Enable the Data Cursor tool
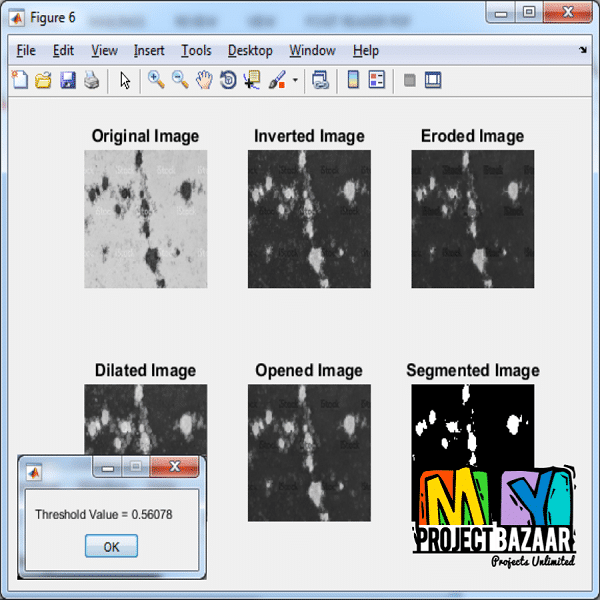 (252, 80)
